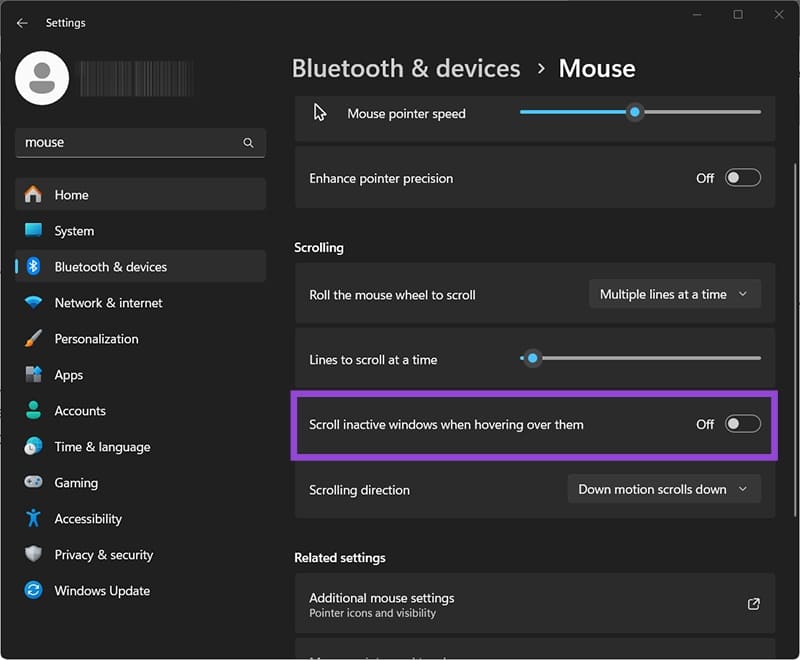
Task: Open Network & internet settings
Action: tap(140, 302)
